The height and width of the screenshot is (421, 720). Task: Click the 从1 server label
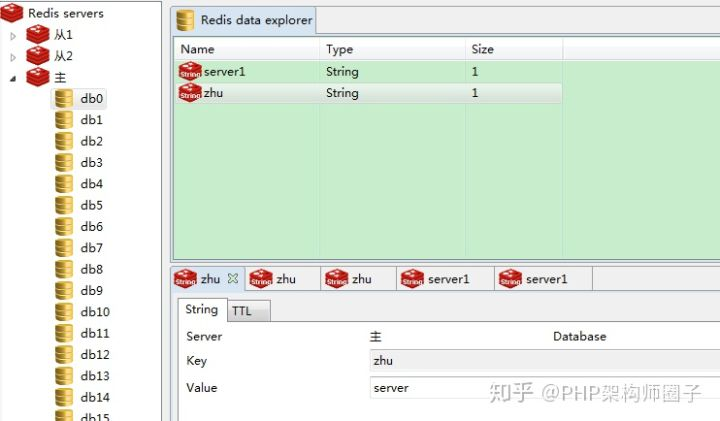pyautogui.click(x=63, y=34)
